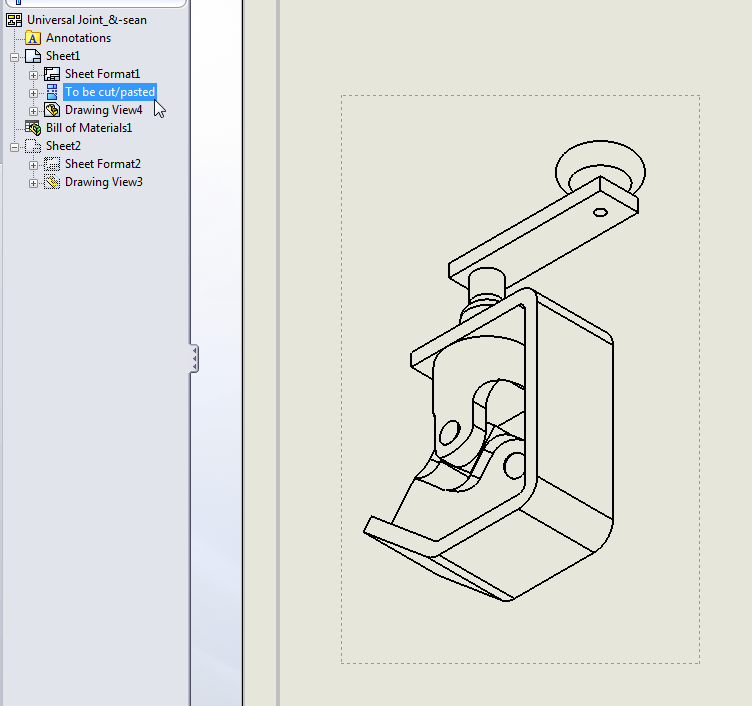Expand the Drawing View3 node
The width and height of the screenshot is (752, 706).
pyautogui.click(x=33, y=183)
